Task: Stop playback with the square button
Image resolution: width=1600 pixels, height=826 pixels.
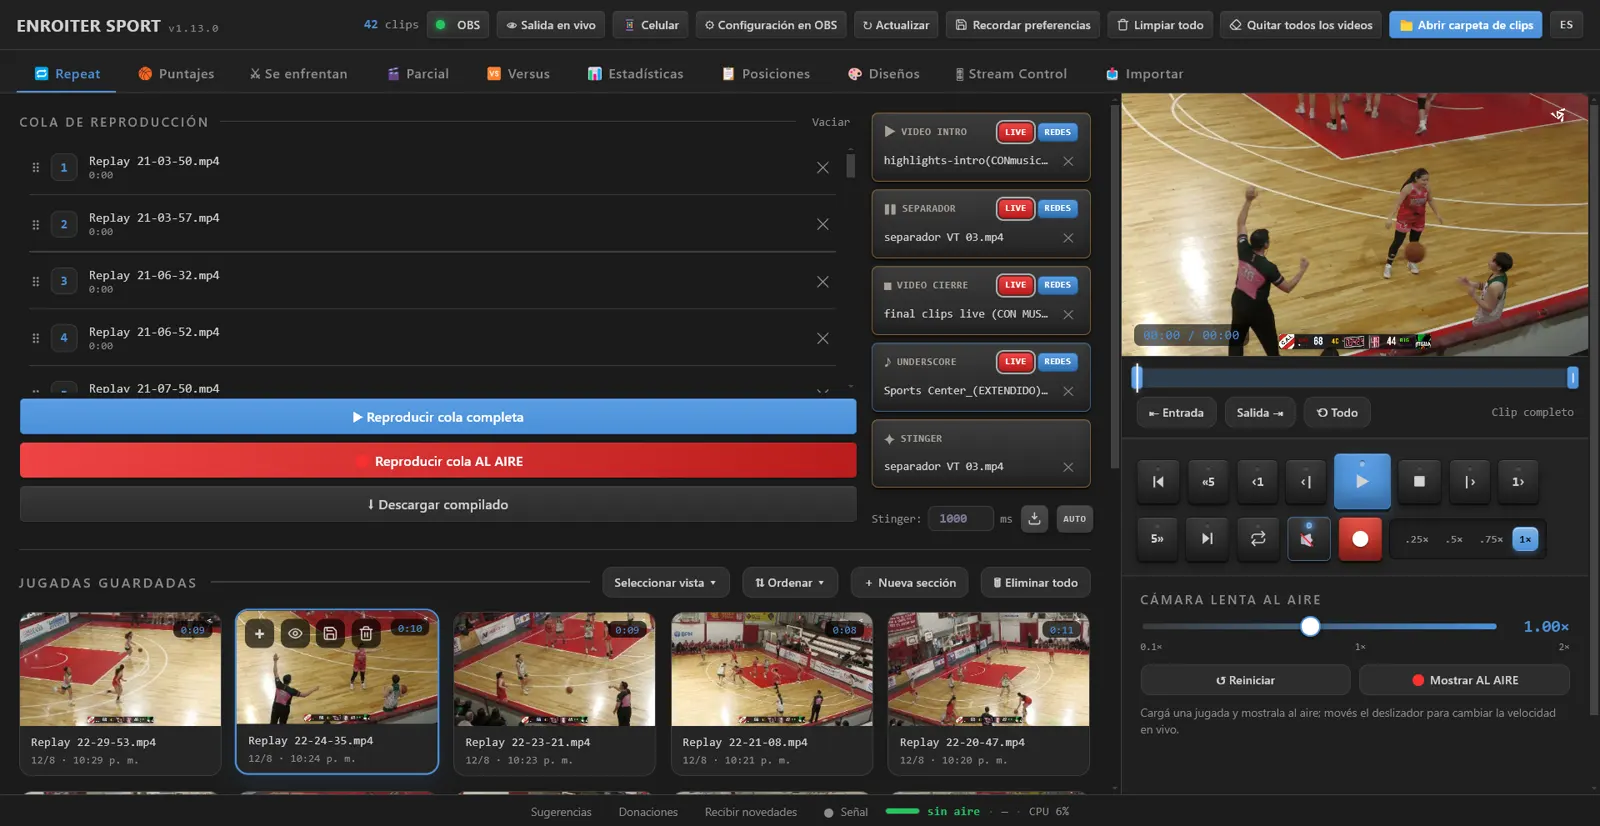Action: [1419, 482]
